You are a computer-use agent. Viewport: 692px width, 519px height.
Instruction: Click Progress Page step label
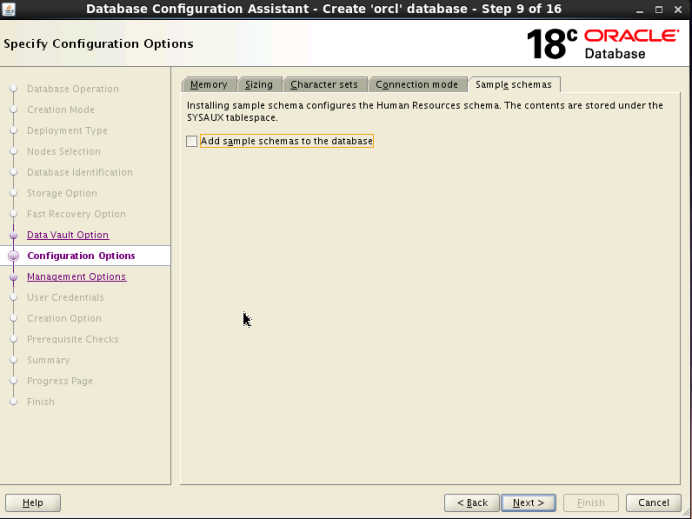coord(60,381)
